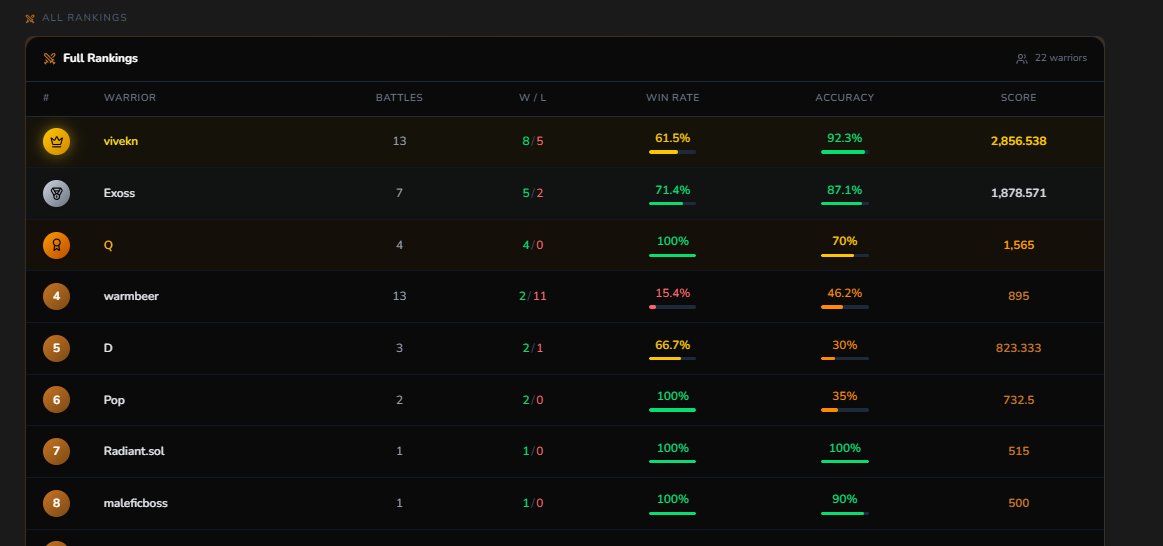Open warrior Radiant.sol's name
Image resolution: width=1163 pixels, height=546 pixels.
pyautogui.click(x=134, y=451)
